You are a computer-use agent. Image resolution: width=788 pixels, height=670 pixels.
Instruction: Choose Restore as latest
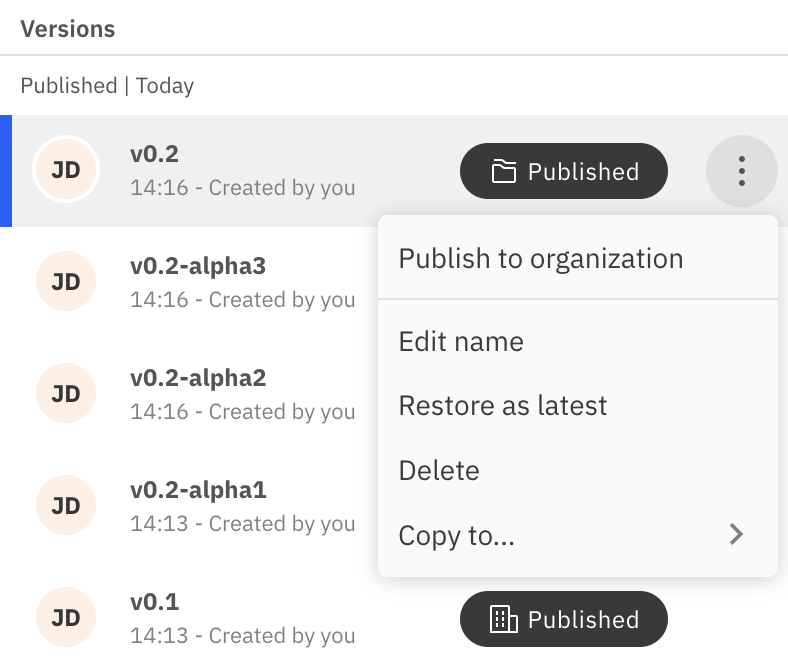click(503, 406)
